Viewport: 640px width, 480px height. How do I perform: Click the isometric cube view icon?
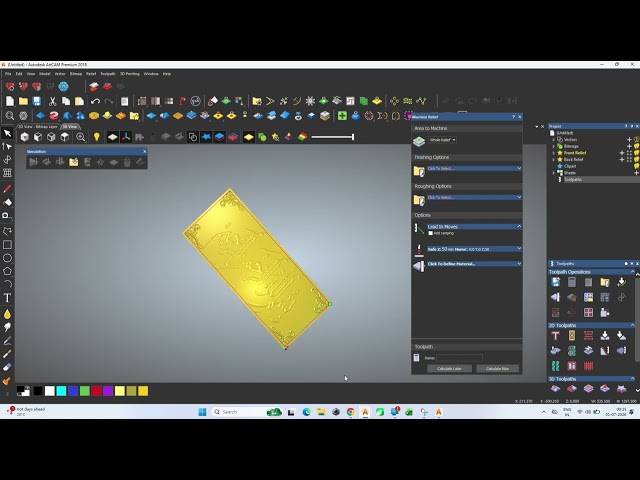pos(24,137)
